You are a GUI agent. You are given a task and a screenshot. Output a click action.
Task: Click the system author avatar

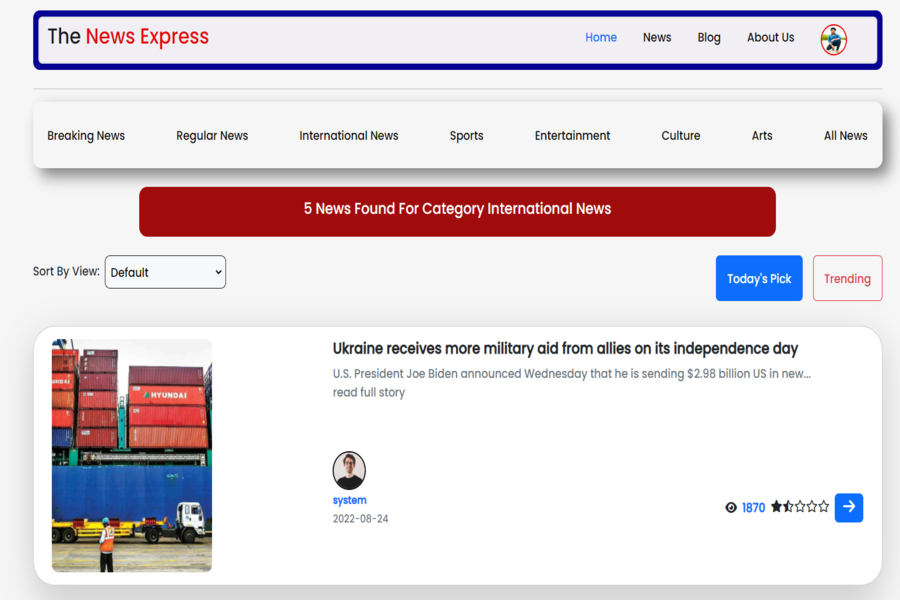tap(349, 471)
